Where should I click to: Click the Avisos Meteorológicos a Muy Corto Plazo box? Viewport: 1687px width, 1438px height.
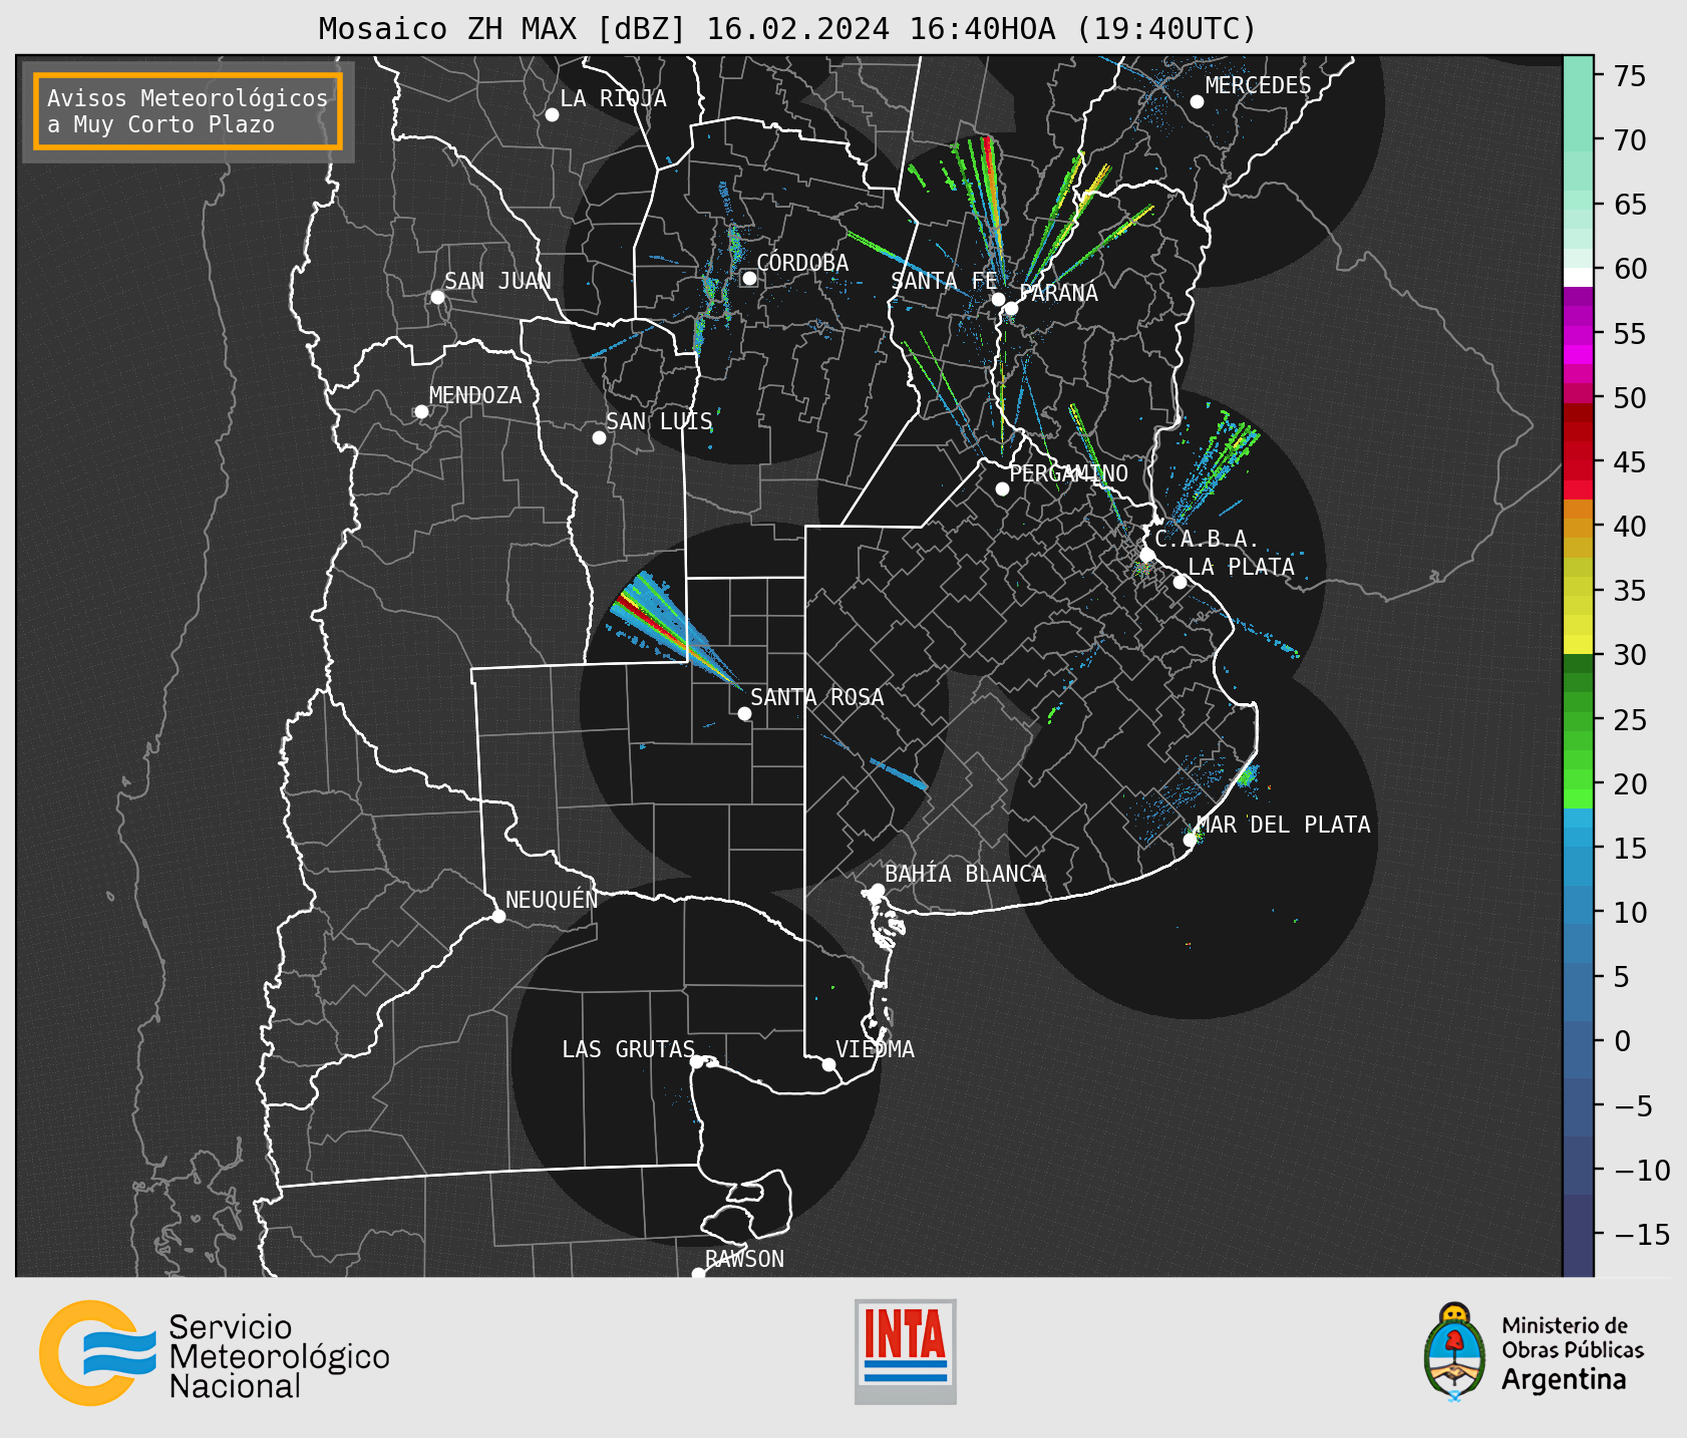(188, 111)
